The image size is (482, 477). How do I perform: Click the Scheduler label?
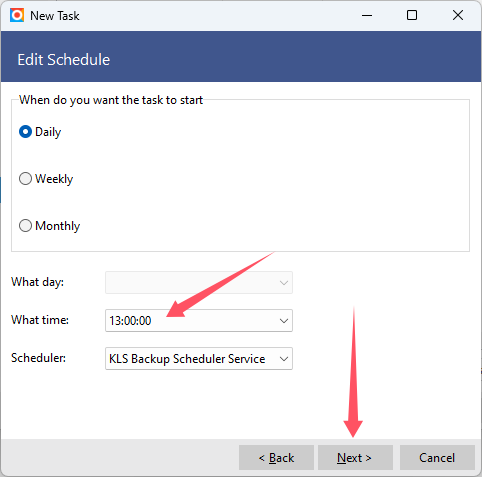(x=38, y=358)
